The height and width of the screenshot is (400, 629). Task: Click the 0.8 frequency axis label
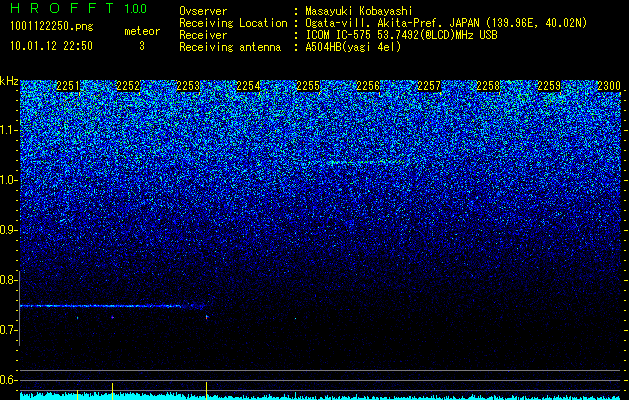pos(9,280)
